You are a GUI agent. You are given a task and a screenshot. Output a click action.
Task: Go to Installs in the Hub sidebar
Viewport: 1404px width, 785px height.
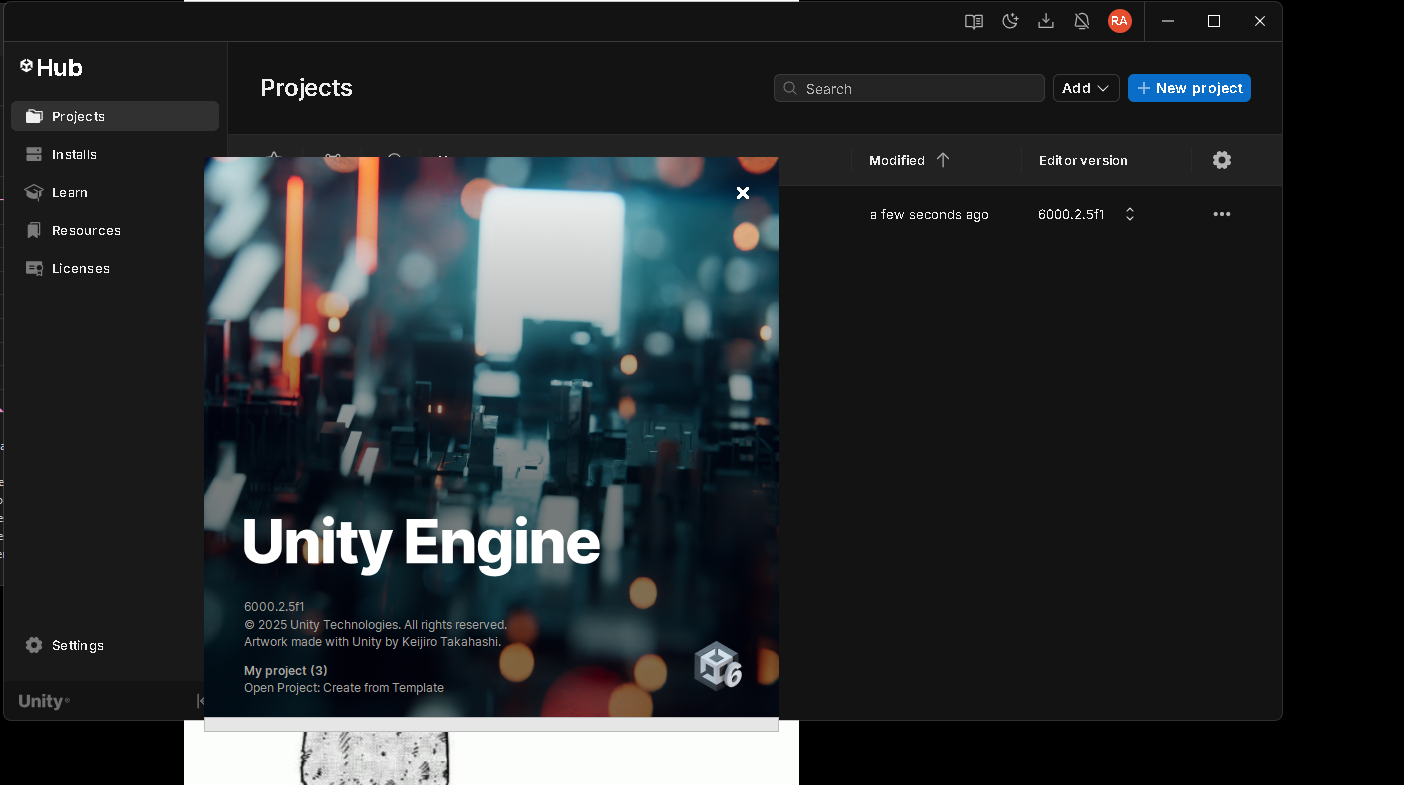[x=115, y=154]
